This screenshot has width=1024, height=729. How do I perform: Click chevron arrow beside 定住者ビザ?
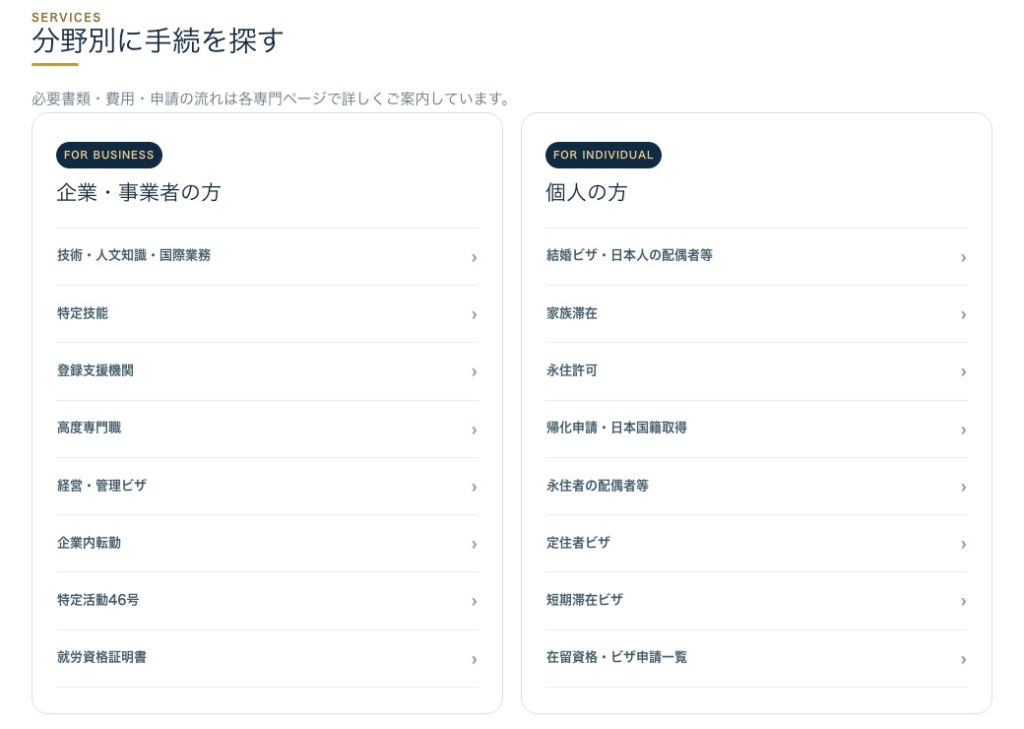[x=963, y=544]
